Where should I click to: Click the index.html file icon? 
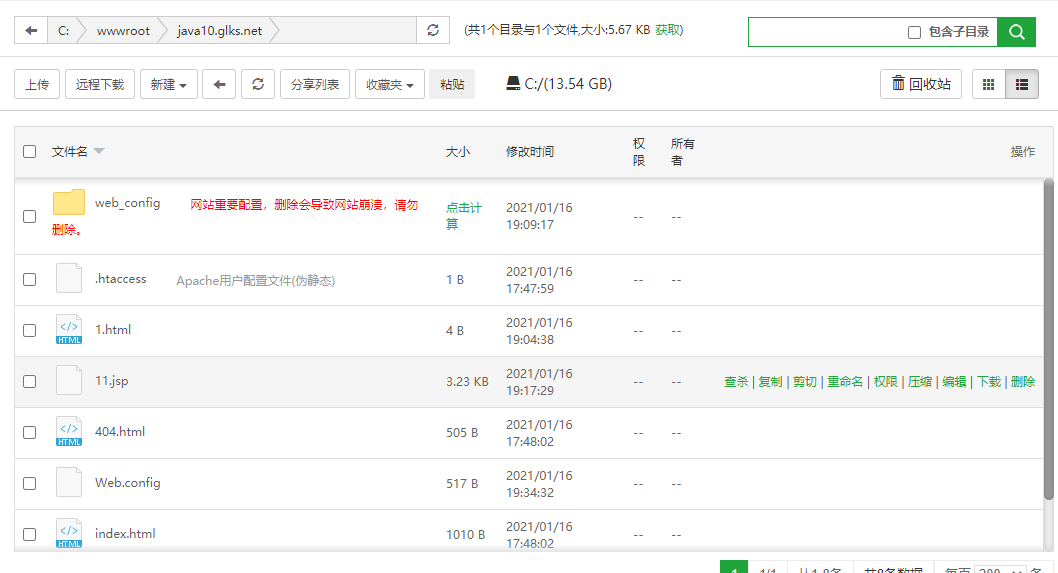pos(69,533)
